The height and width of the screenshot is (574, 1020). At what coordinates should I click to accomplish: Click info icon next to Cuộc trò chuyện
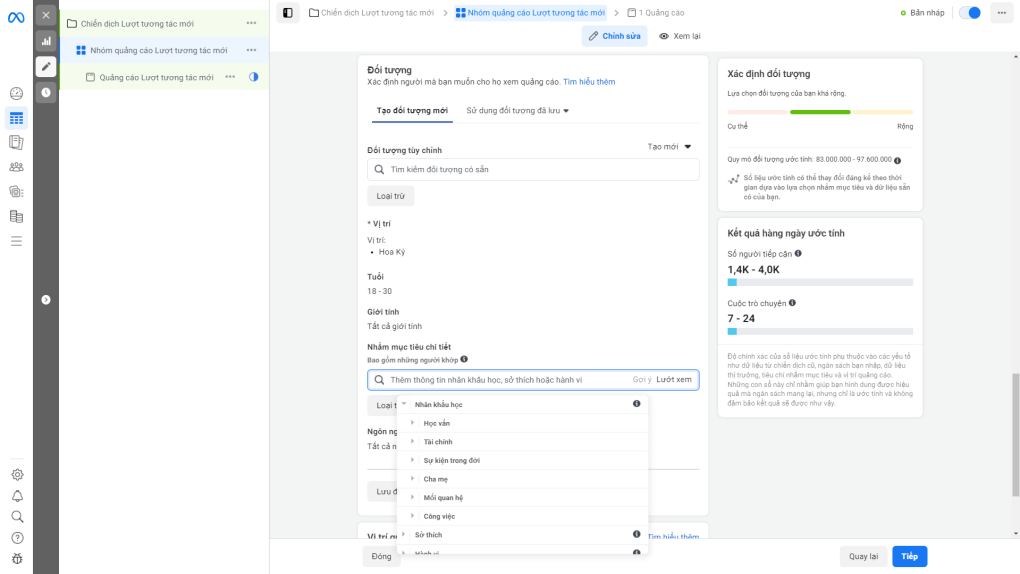click(792, 303)
